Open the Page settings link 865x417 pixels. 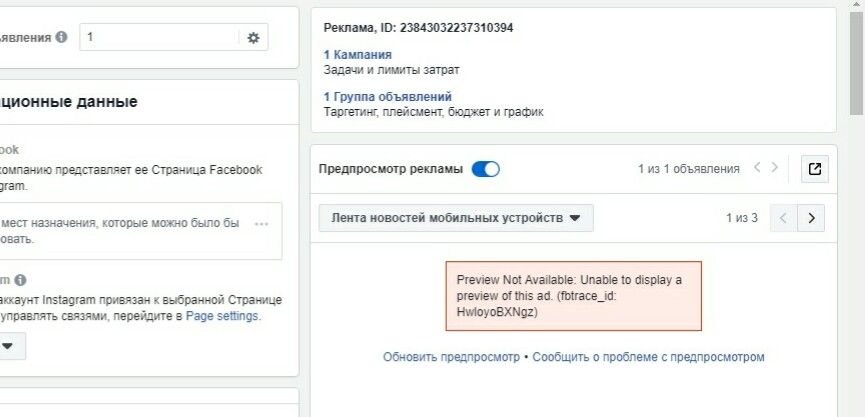click(x=222, y=316)
